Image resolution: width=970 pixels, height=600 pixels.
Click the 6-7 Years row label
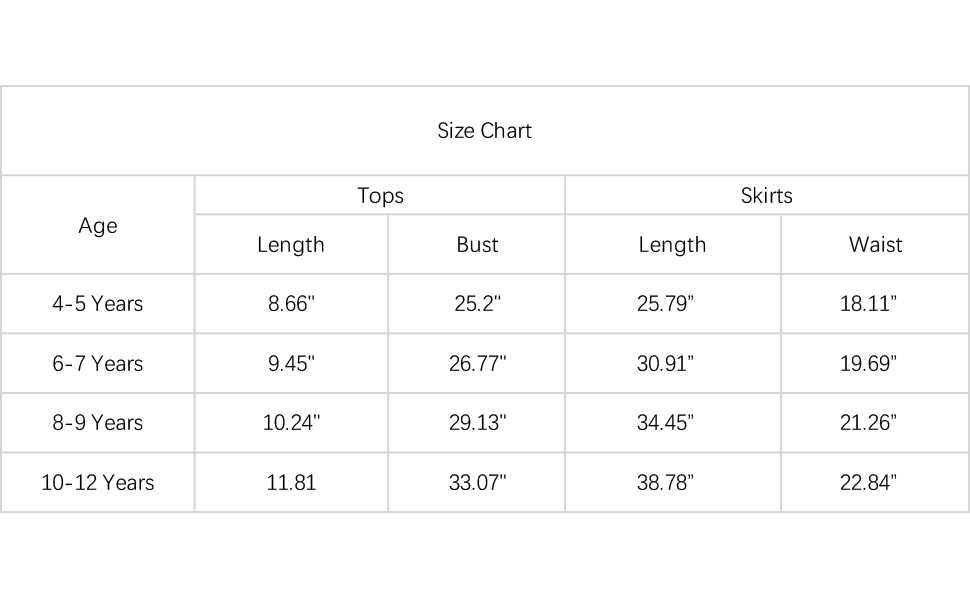pos(98,364)
